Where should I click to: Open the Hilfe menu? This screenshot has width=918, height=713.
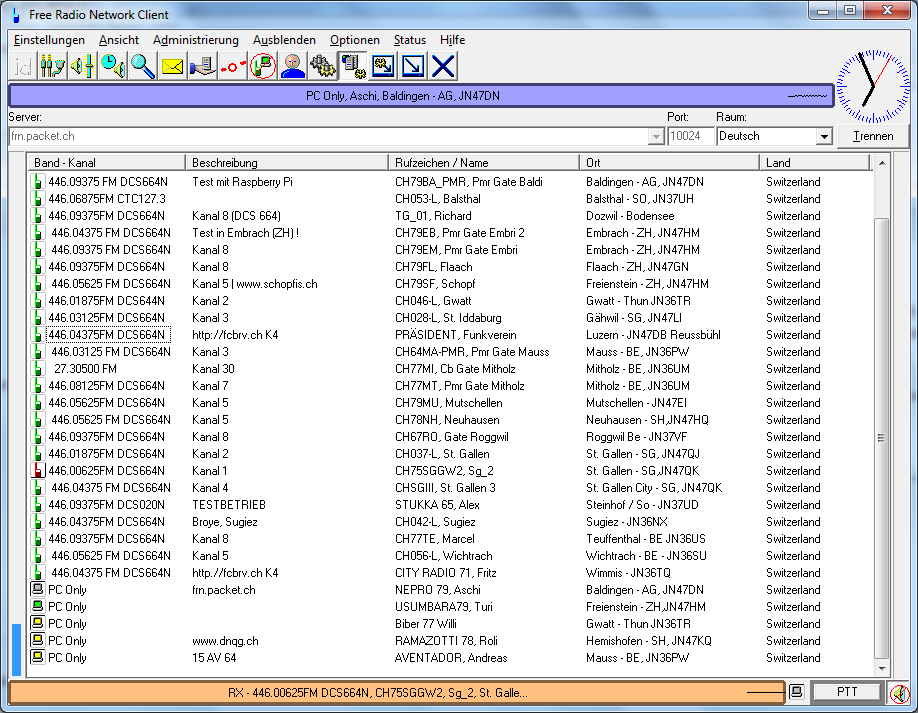point(452,40)
